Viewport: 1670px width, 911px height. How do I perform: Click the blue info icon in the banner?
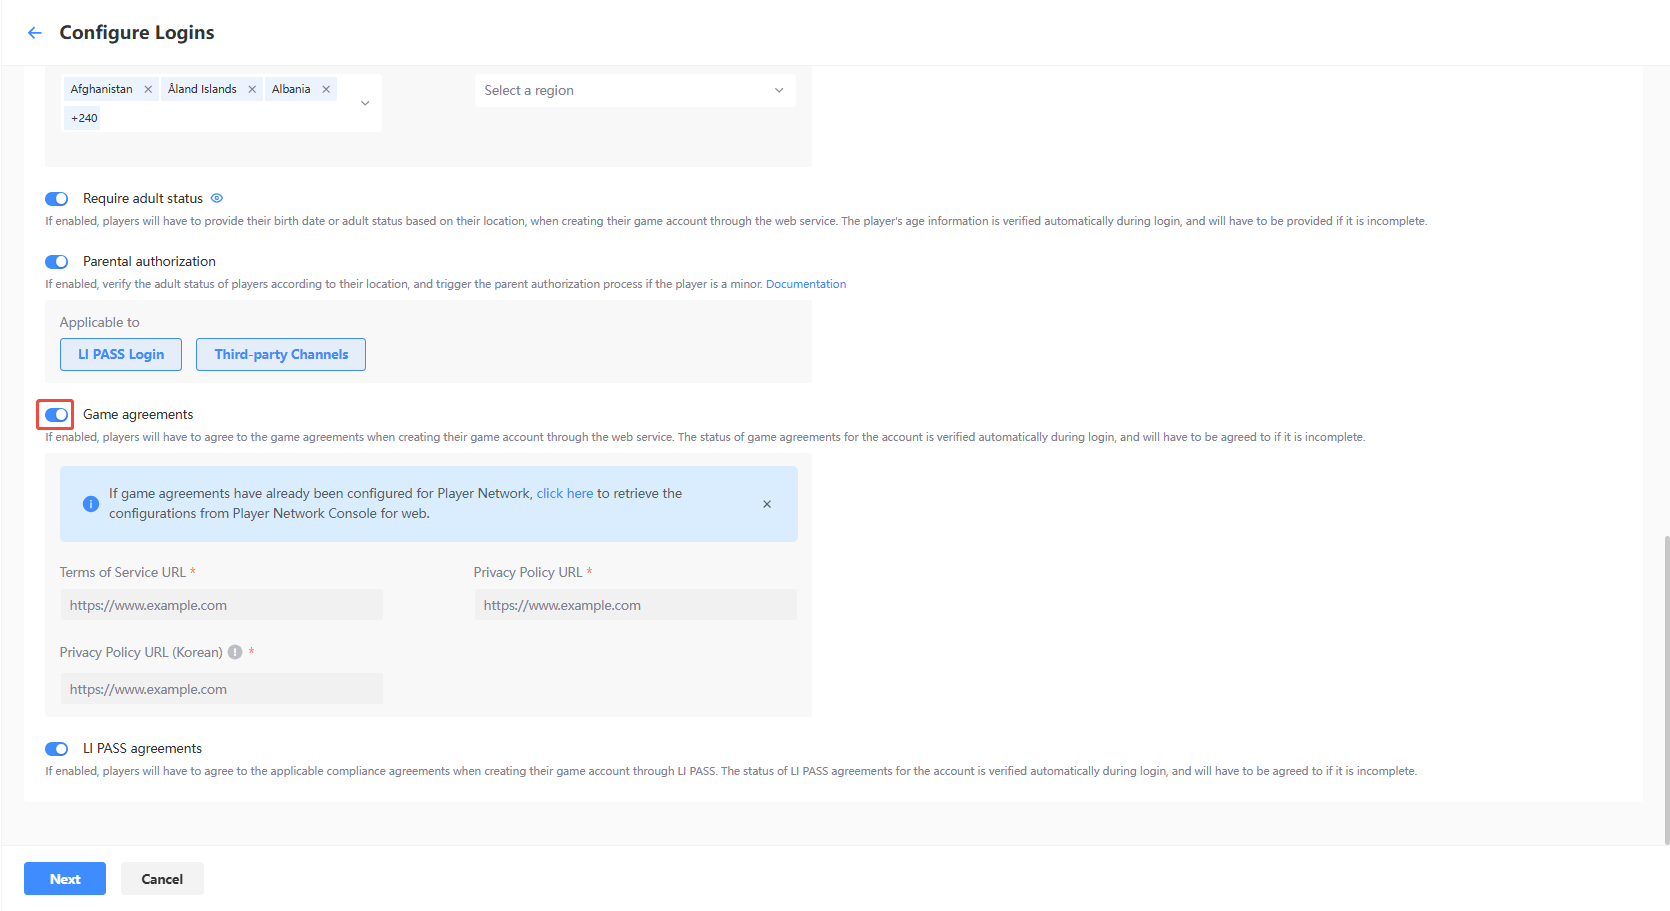[90, 504]
